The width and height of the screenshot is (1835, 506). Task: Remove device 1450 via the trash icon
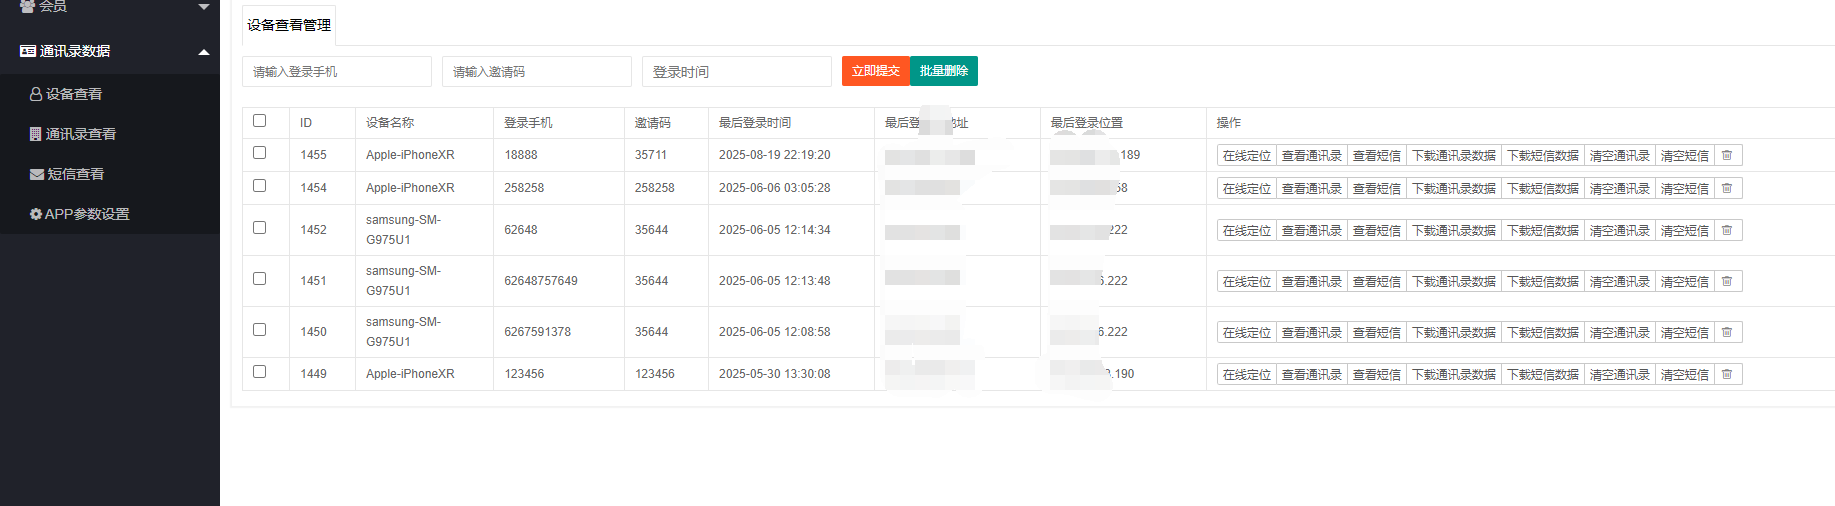[1727, 332]
